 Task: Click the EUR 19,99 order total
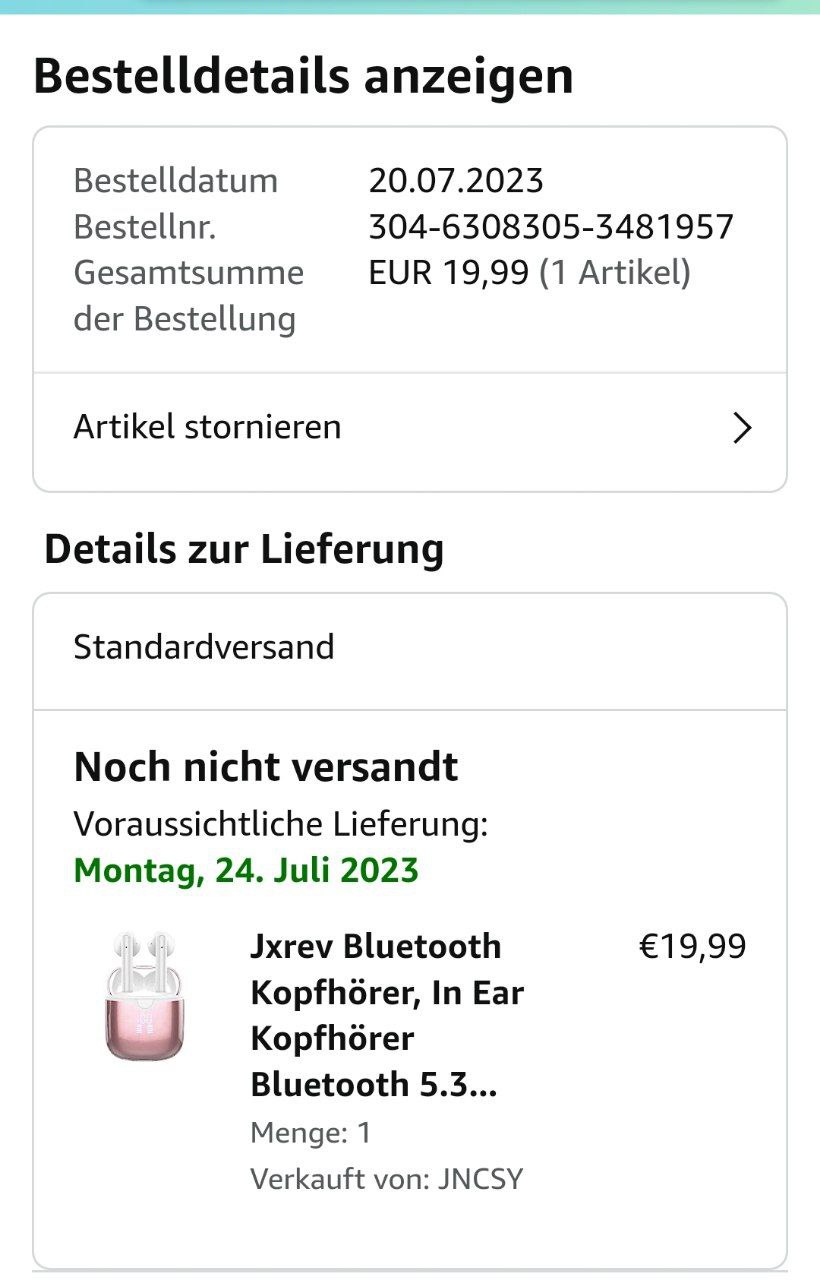[448, 272]
